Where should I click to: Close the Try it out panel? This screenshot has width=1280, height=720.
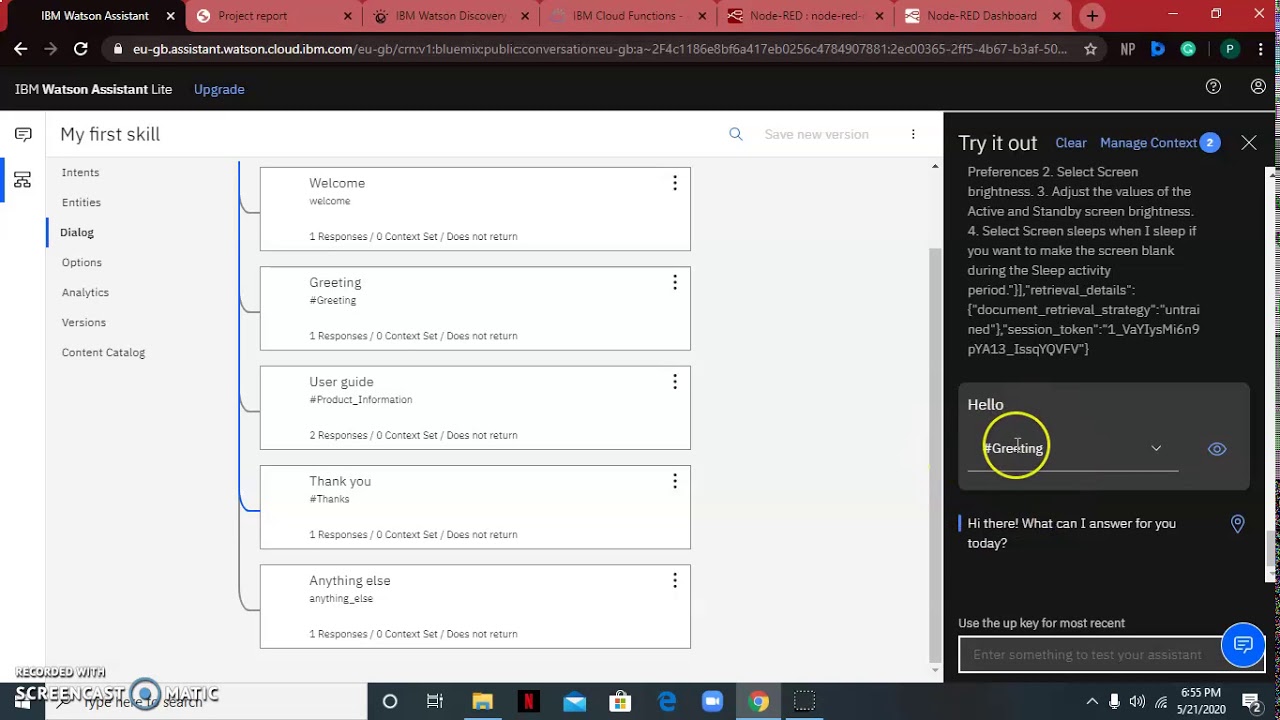(1249, 143)
